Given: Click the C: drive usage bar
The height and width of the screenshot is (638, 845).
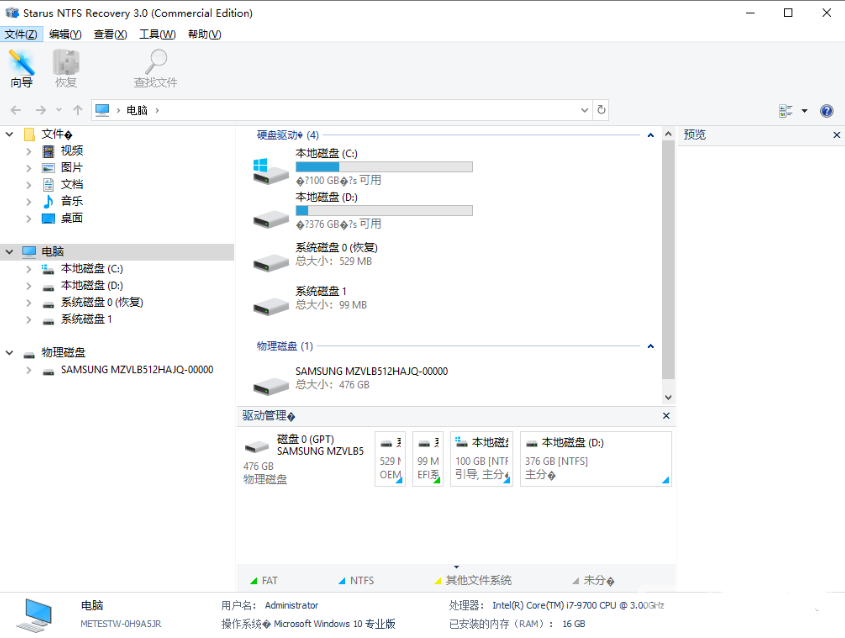Looking at the screenshot, I should tap(384, 167).
